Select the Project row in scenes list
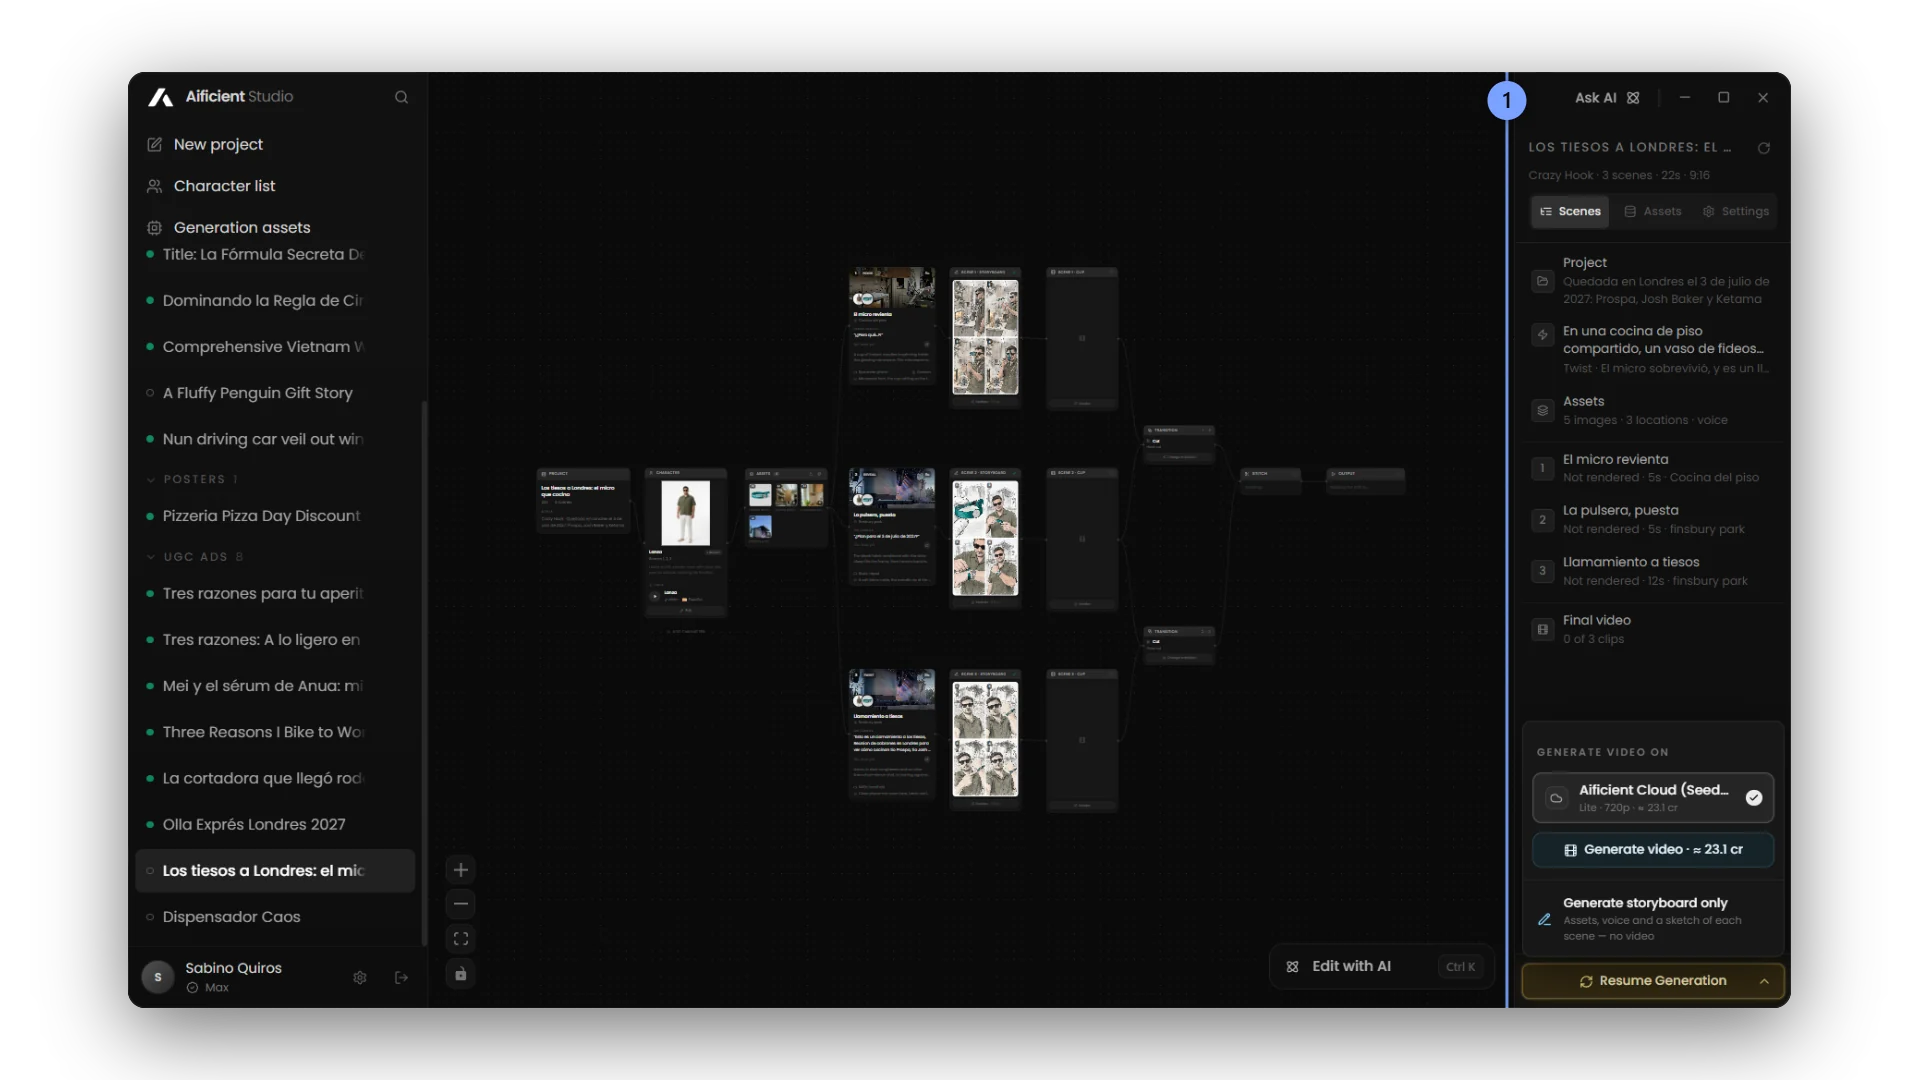The image size is (1920, 1080). coord(1654,281)
